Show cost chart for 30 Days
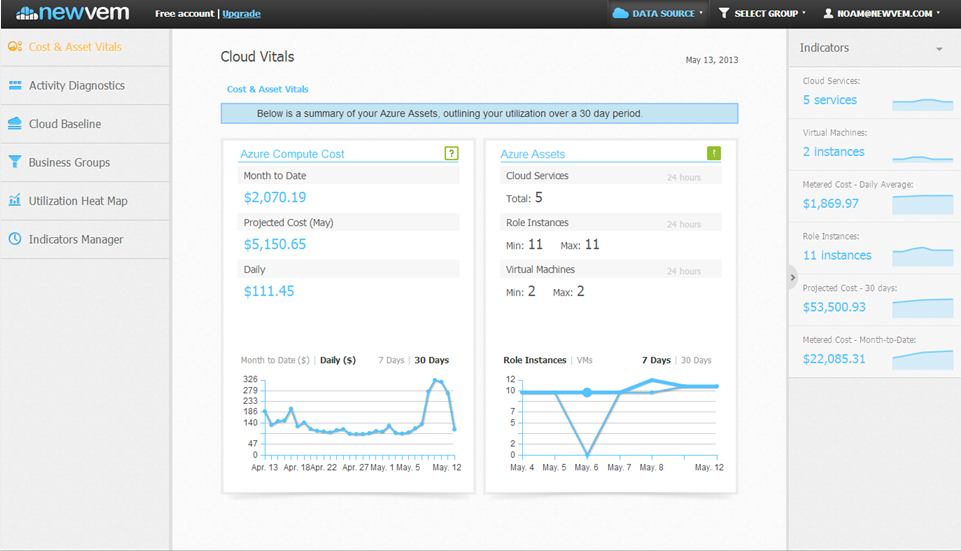Image resolution: width=961 pixels, height=551 pixels. (x=431, y=360)
